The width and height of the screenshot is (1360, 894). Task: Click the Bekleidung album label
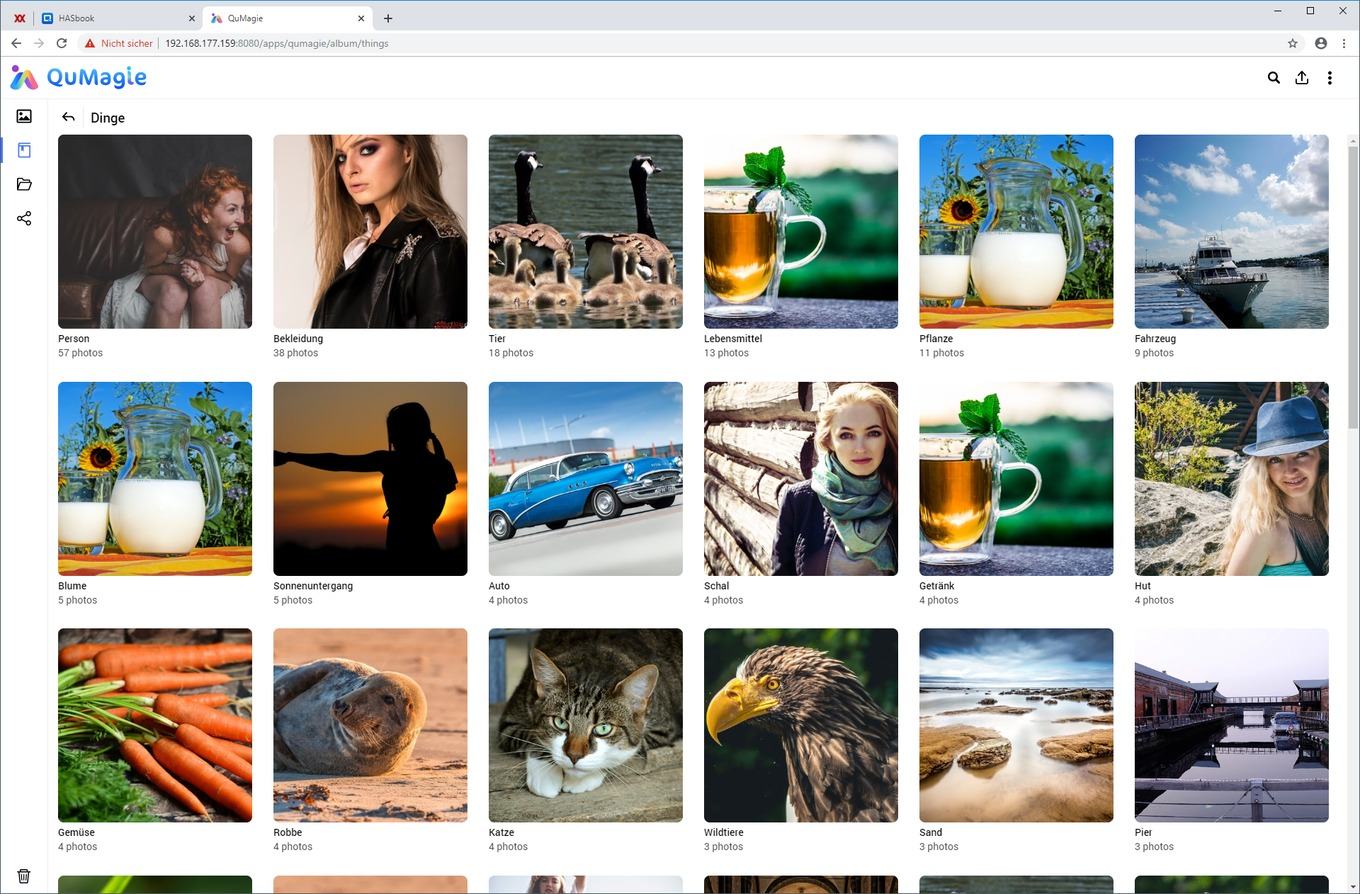pyautogui.click(x=298, y=339)
